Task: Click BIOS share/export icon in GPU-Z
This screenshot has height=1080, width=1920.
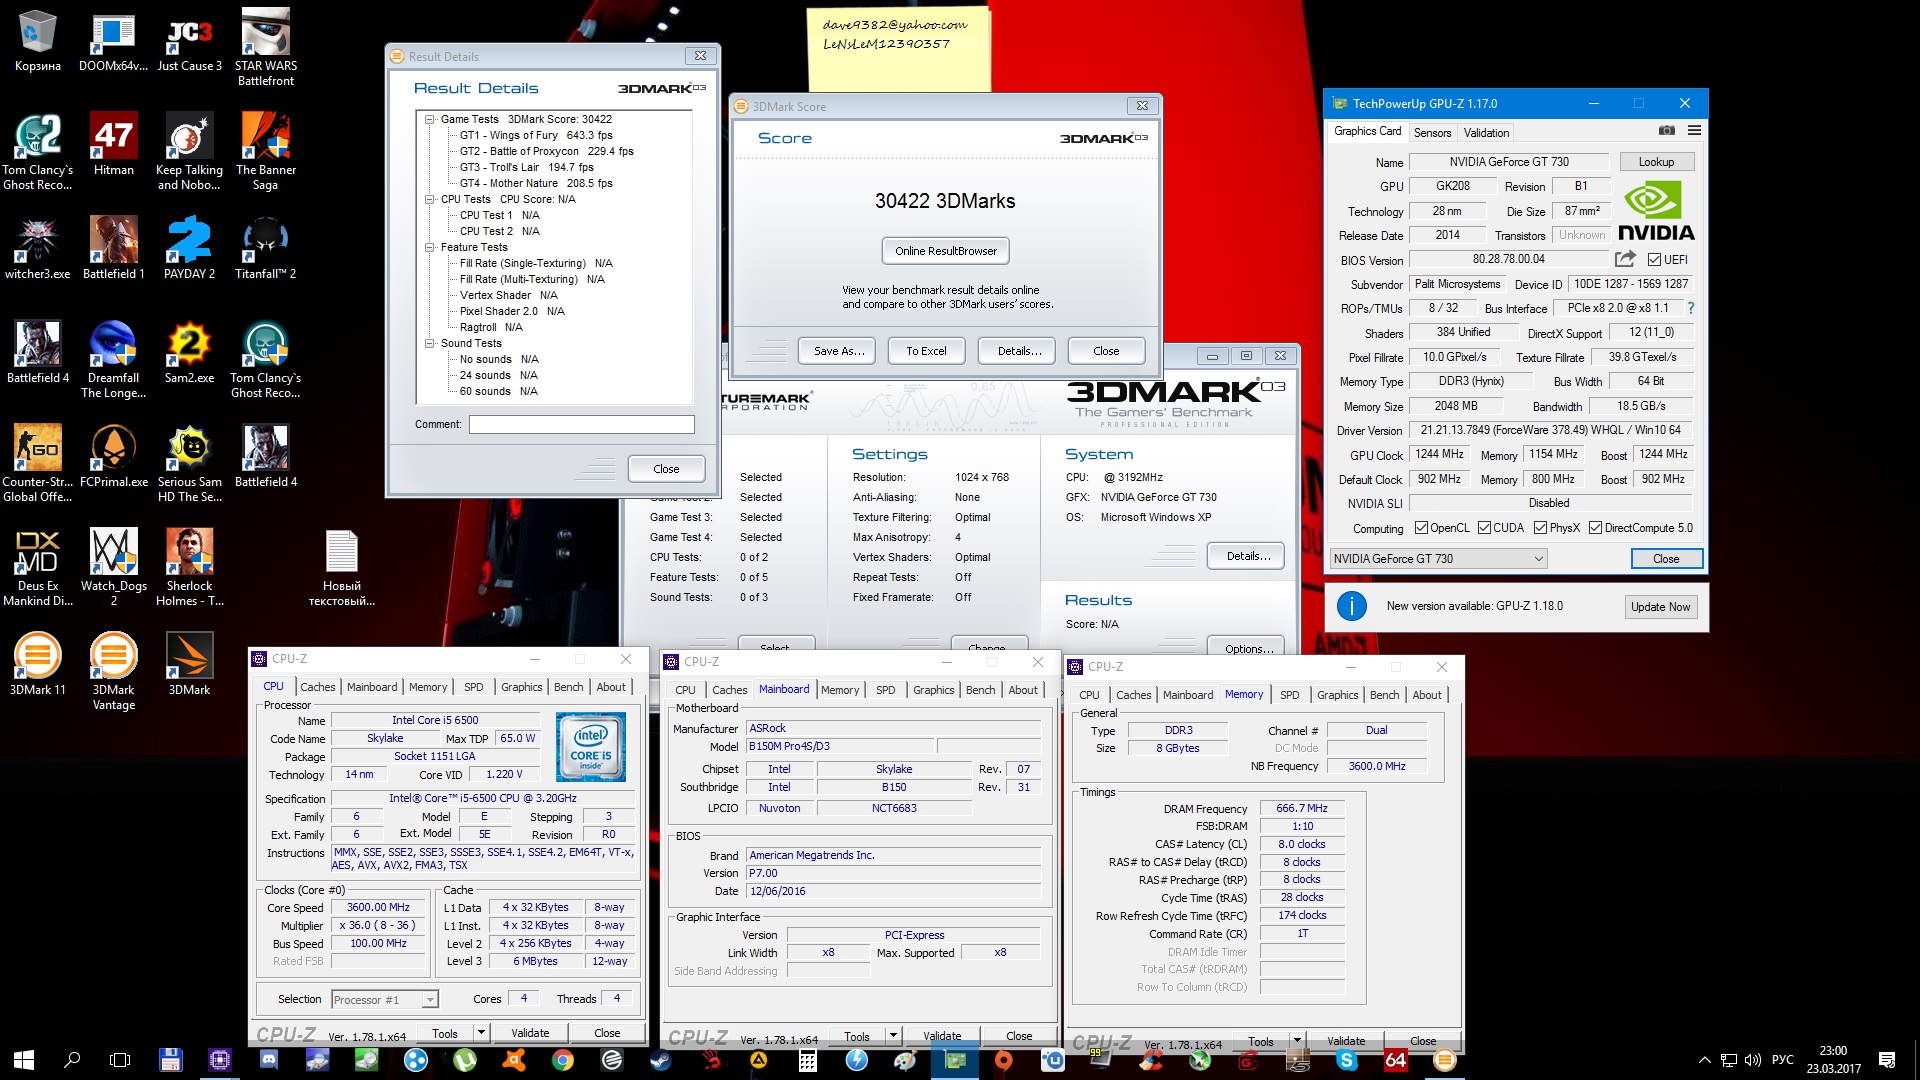Action: click(1625, 259)
